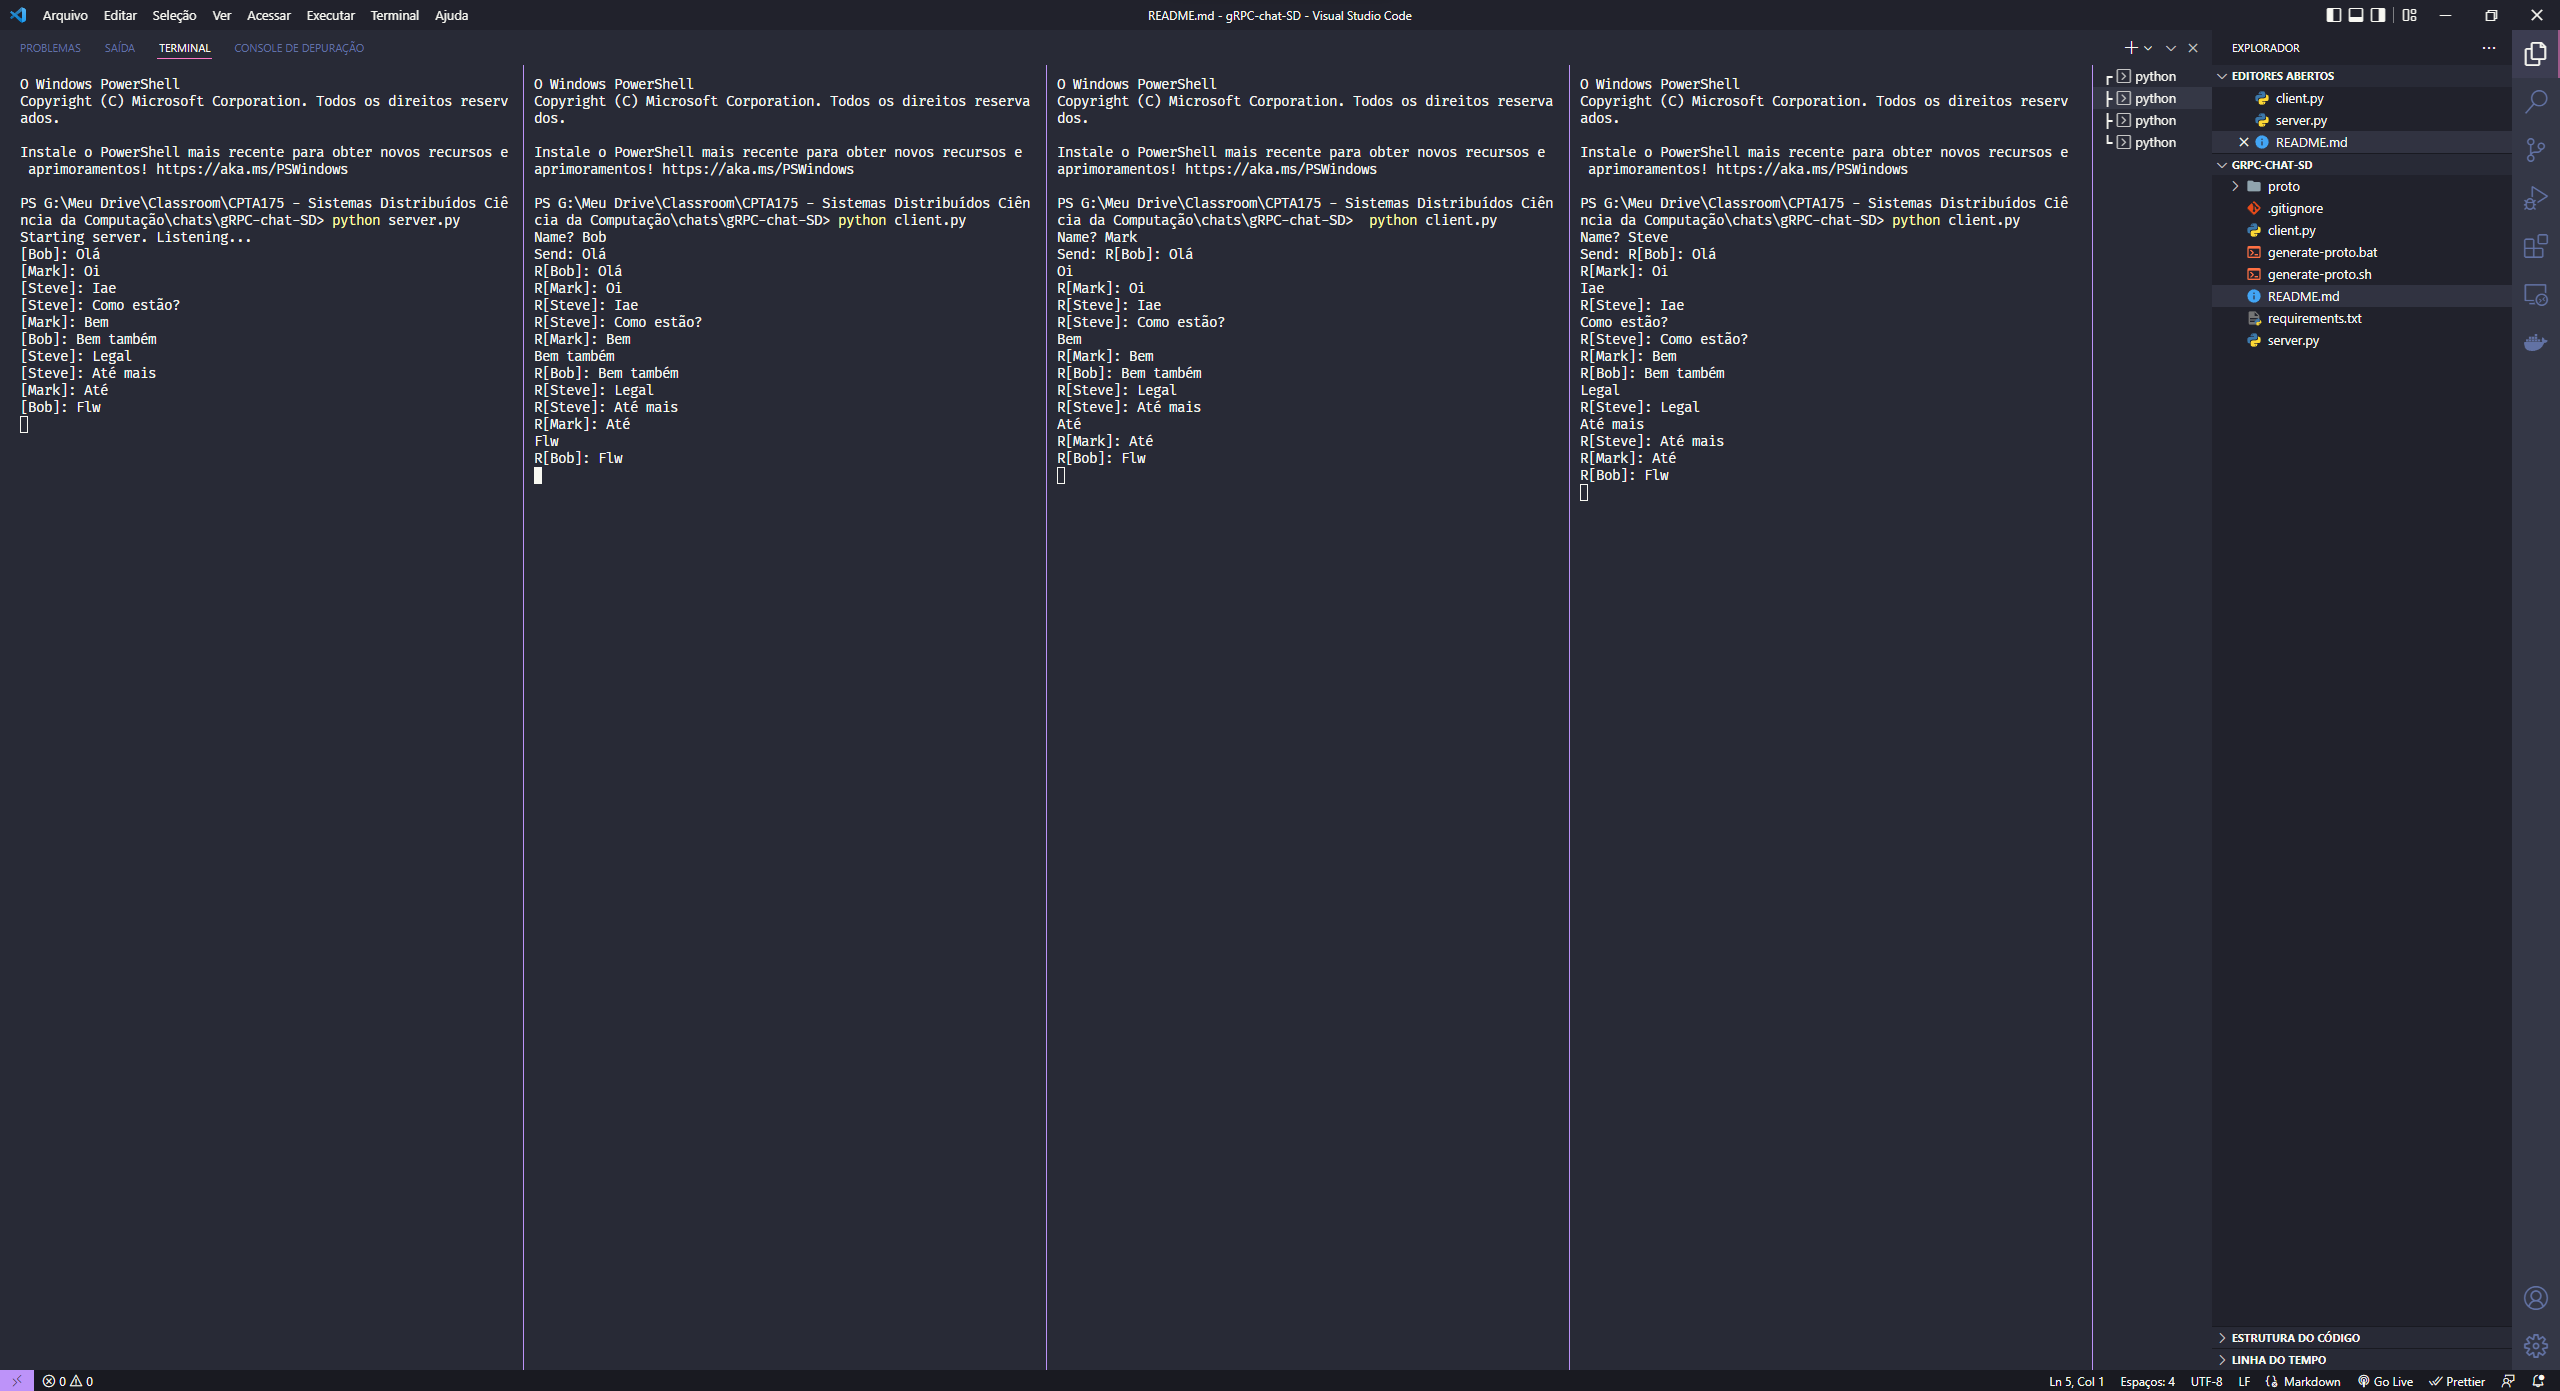This screenshot has width=2560, height=1391.
Task: Click the Accounts icon
Action: (2535, 1298)
